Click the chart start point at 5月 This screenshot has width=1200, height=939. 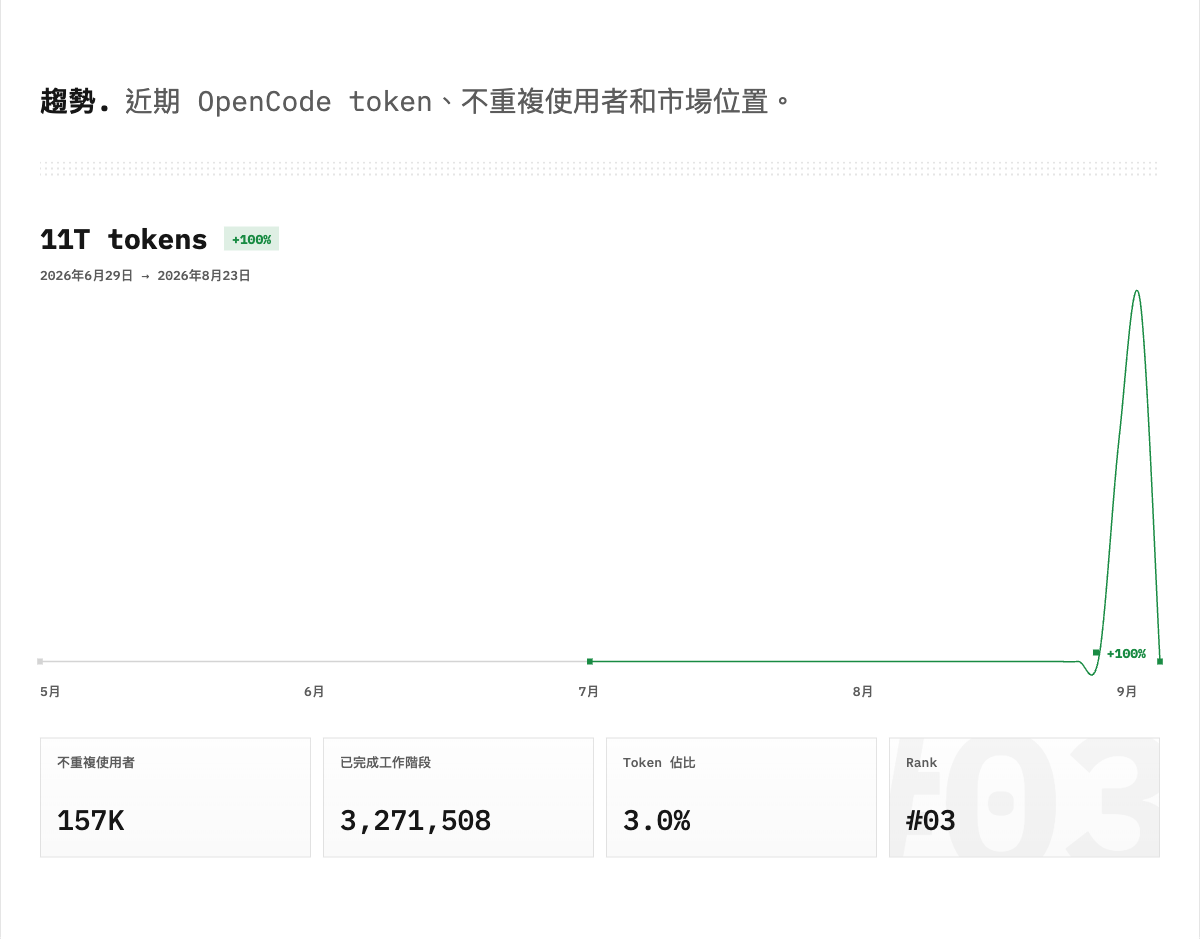(40, 661)
